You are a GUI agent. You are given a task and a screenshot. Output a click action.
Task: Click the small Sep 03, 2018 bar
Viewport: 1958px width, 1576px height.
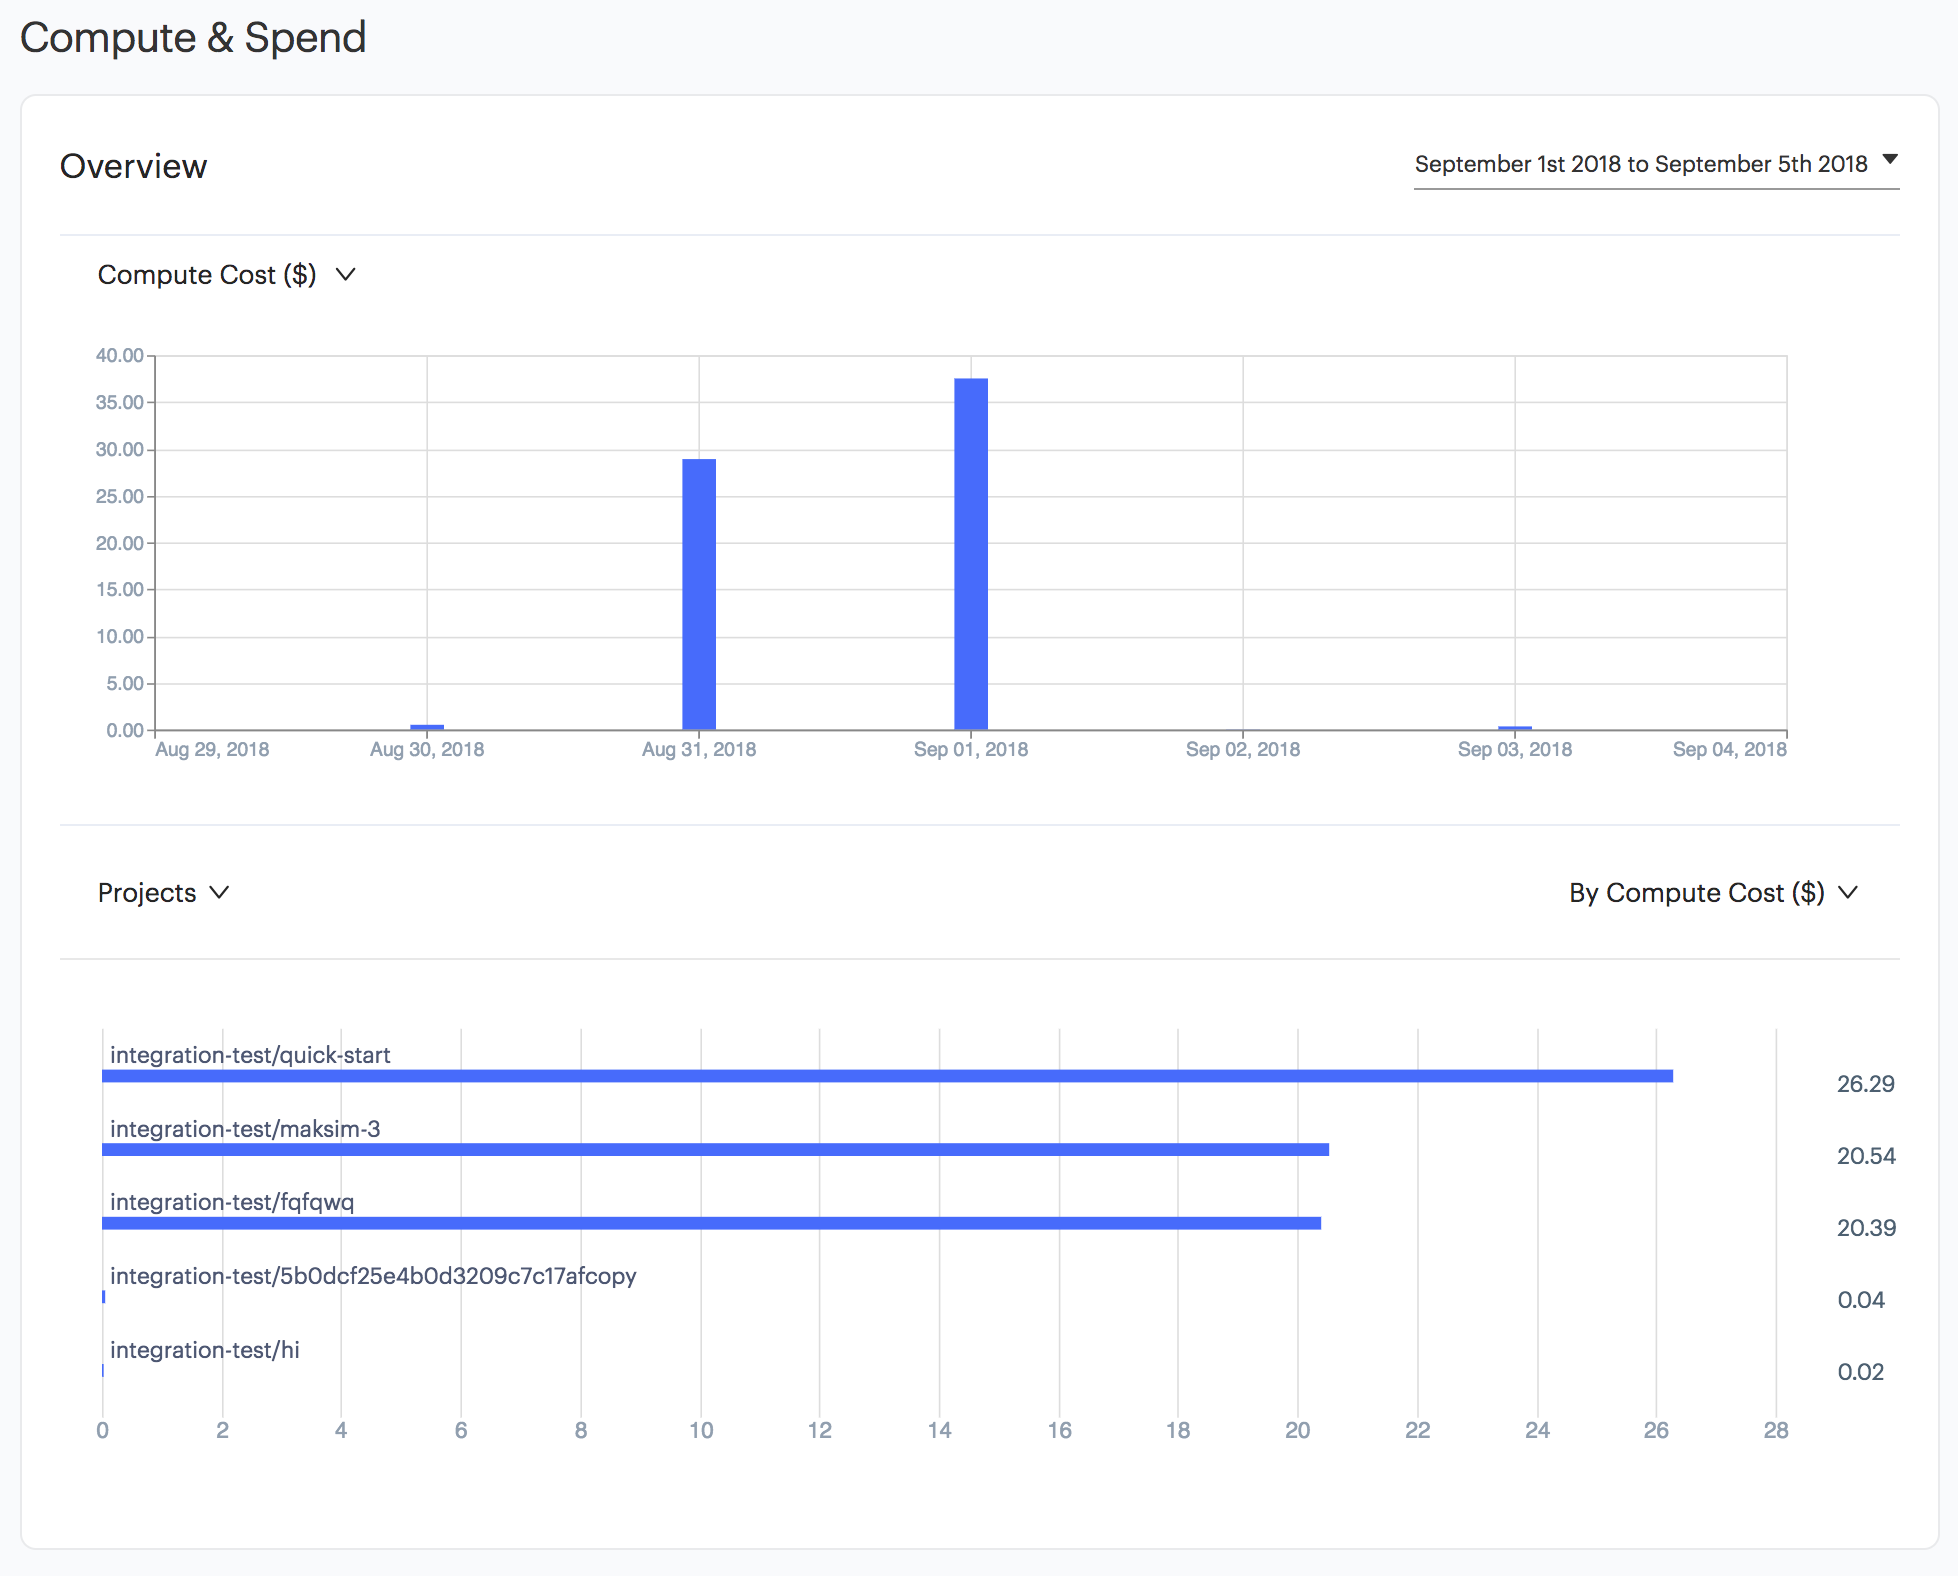[1515, 728]
